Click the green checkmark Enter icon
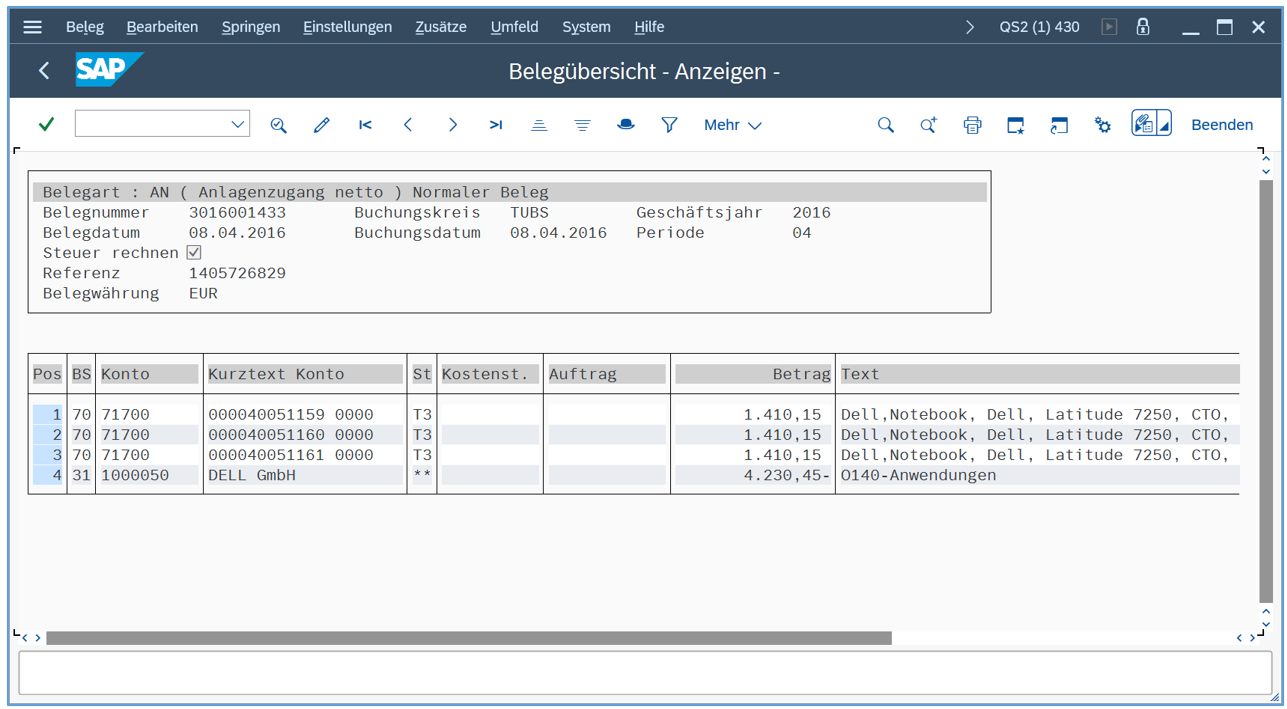This screenshot has width=1287, height=709. tap(46, 124)
